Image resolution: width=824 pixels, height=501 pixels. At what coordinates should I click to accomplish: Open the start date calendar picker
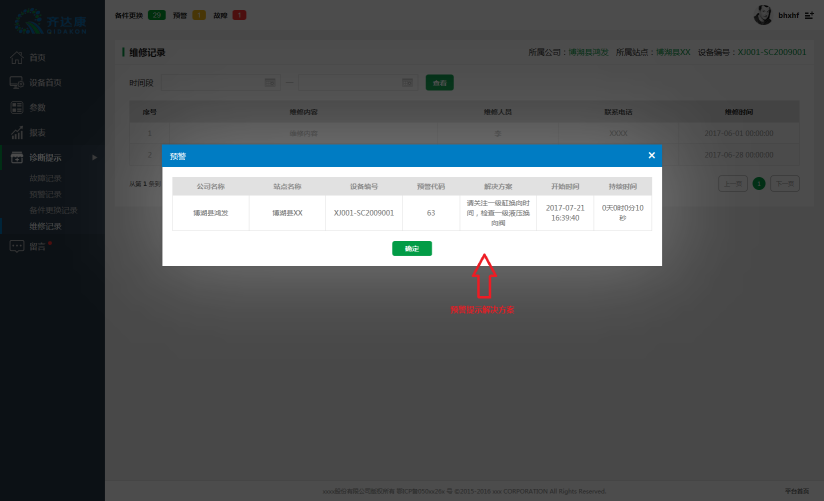(x=269, y=82)
